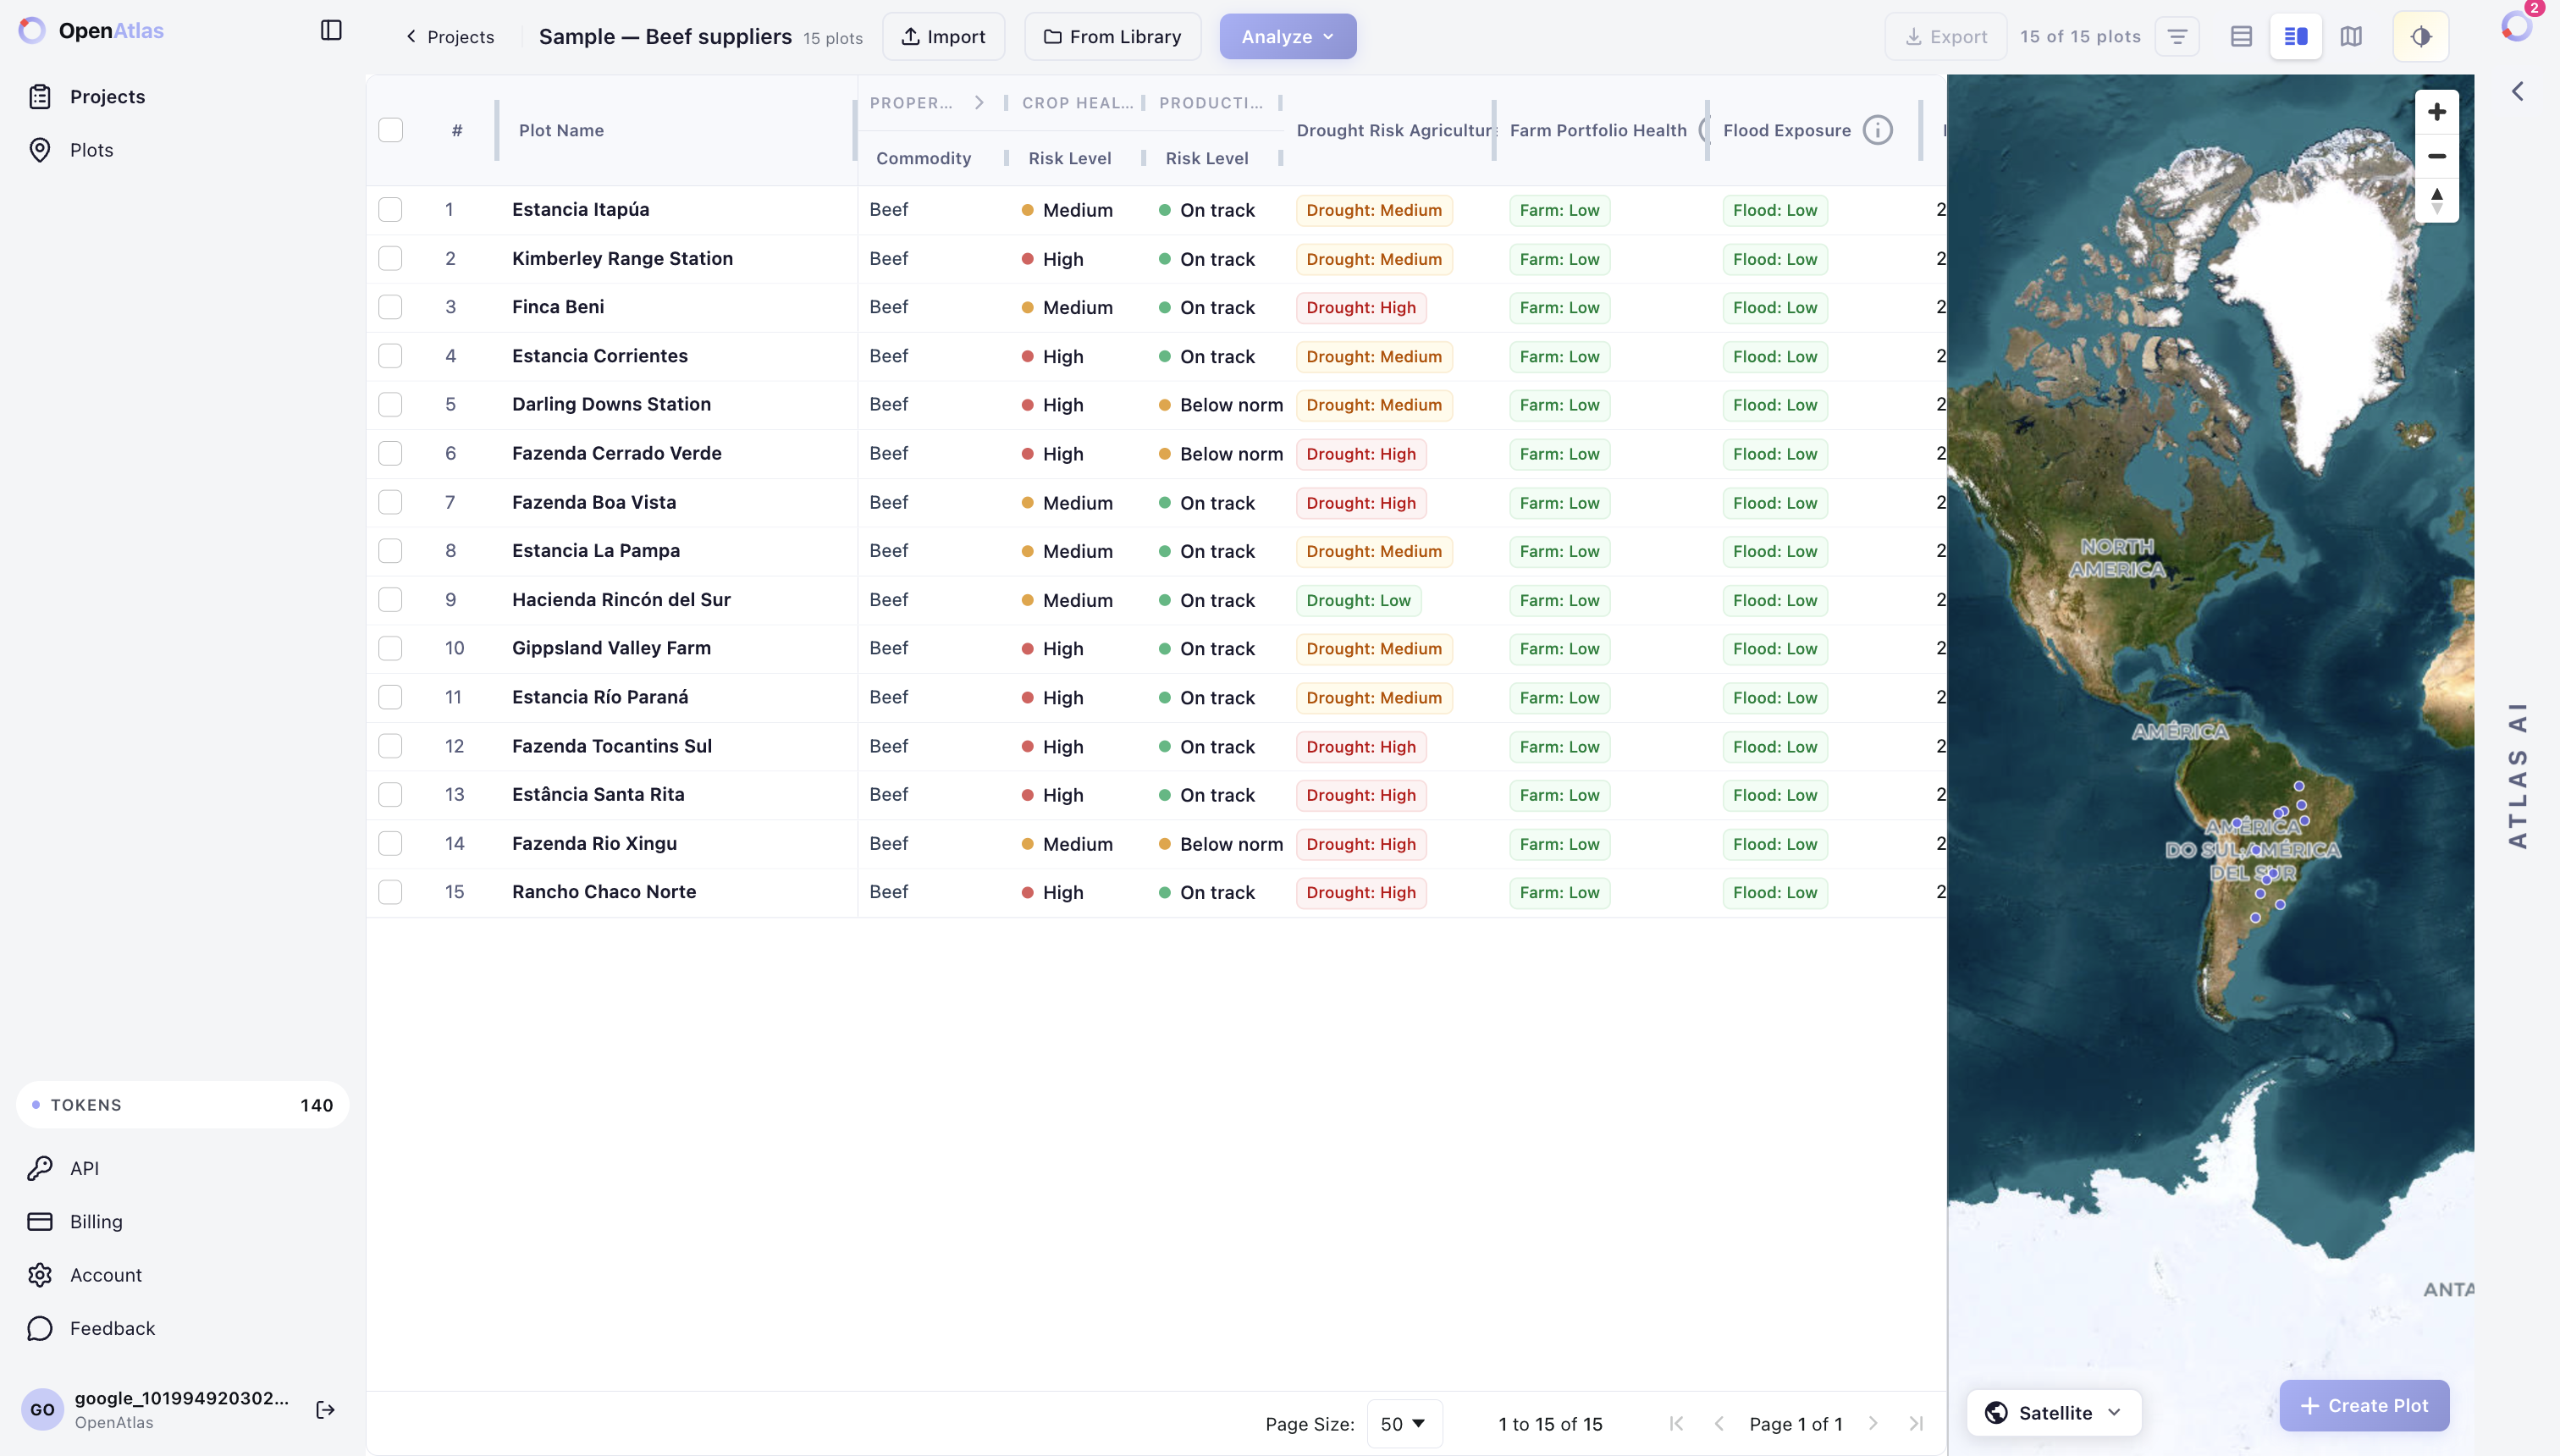The width and height of the screenshot is (2560, 1456).
Task: Click the From Library button
Action: click(x=1112, y=37)
